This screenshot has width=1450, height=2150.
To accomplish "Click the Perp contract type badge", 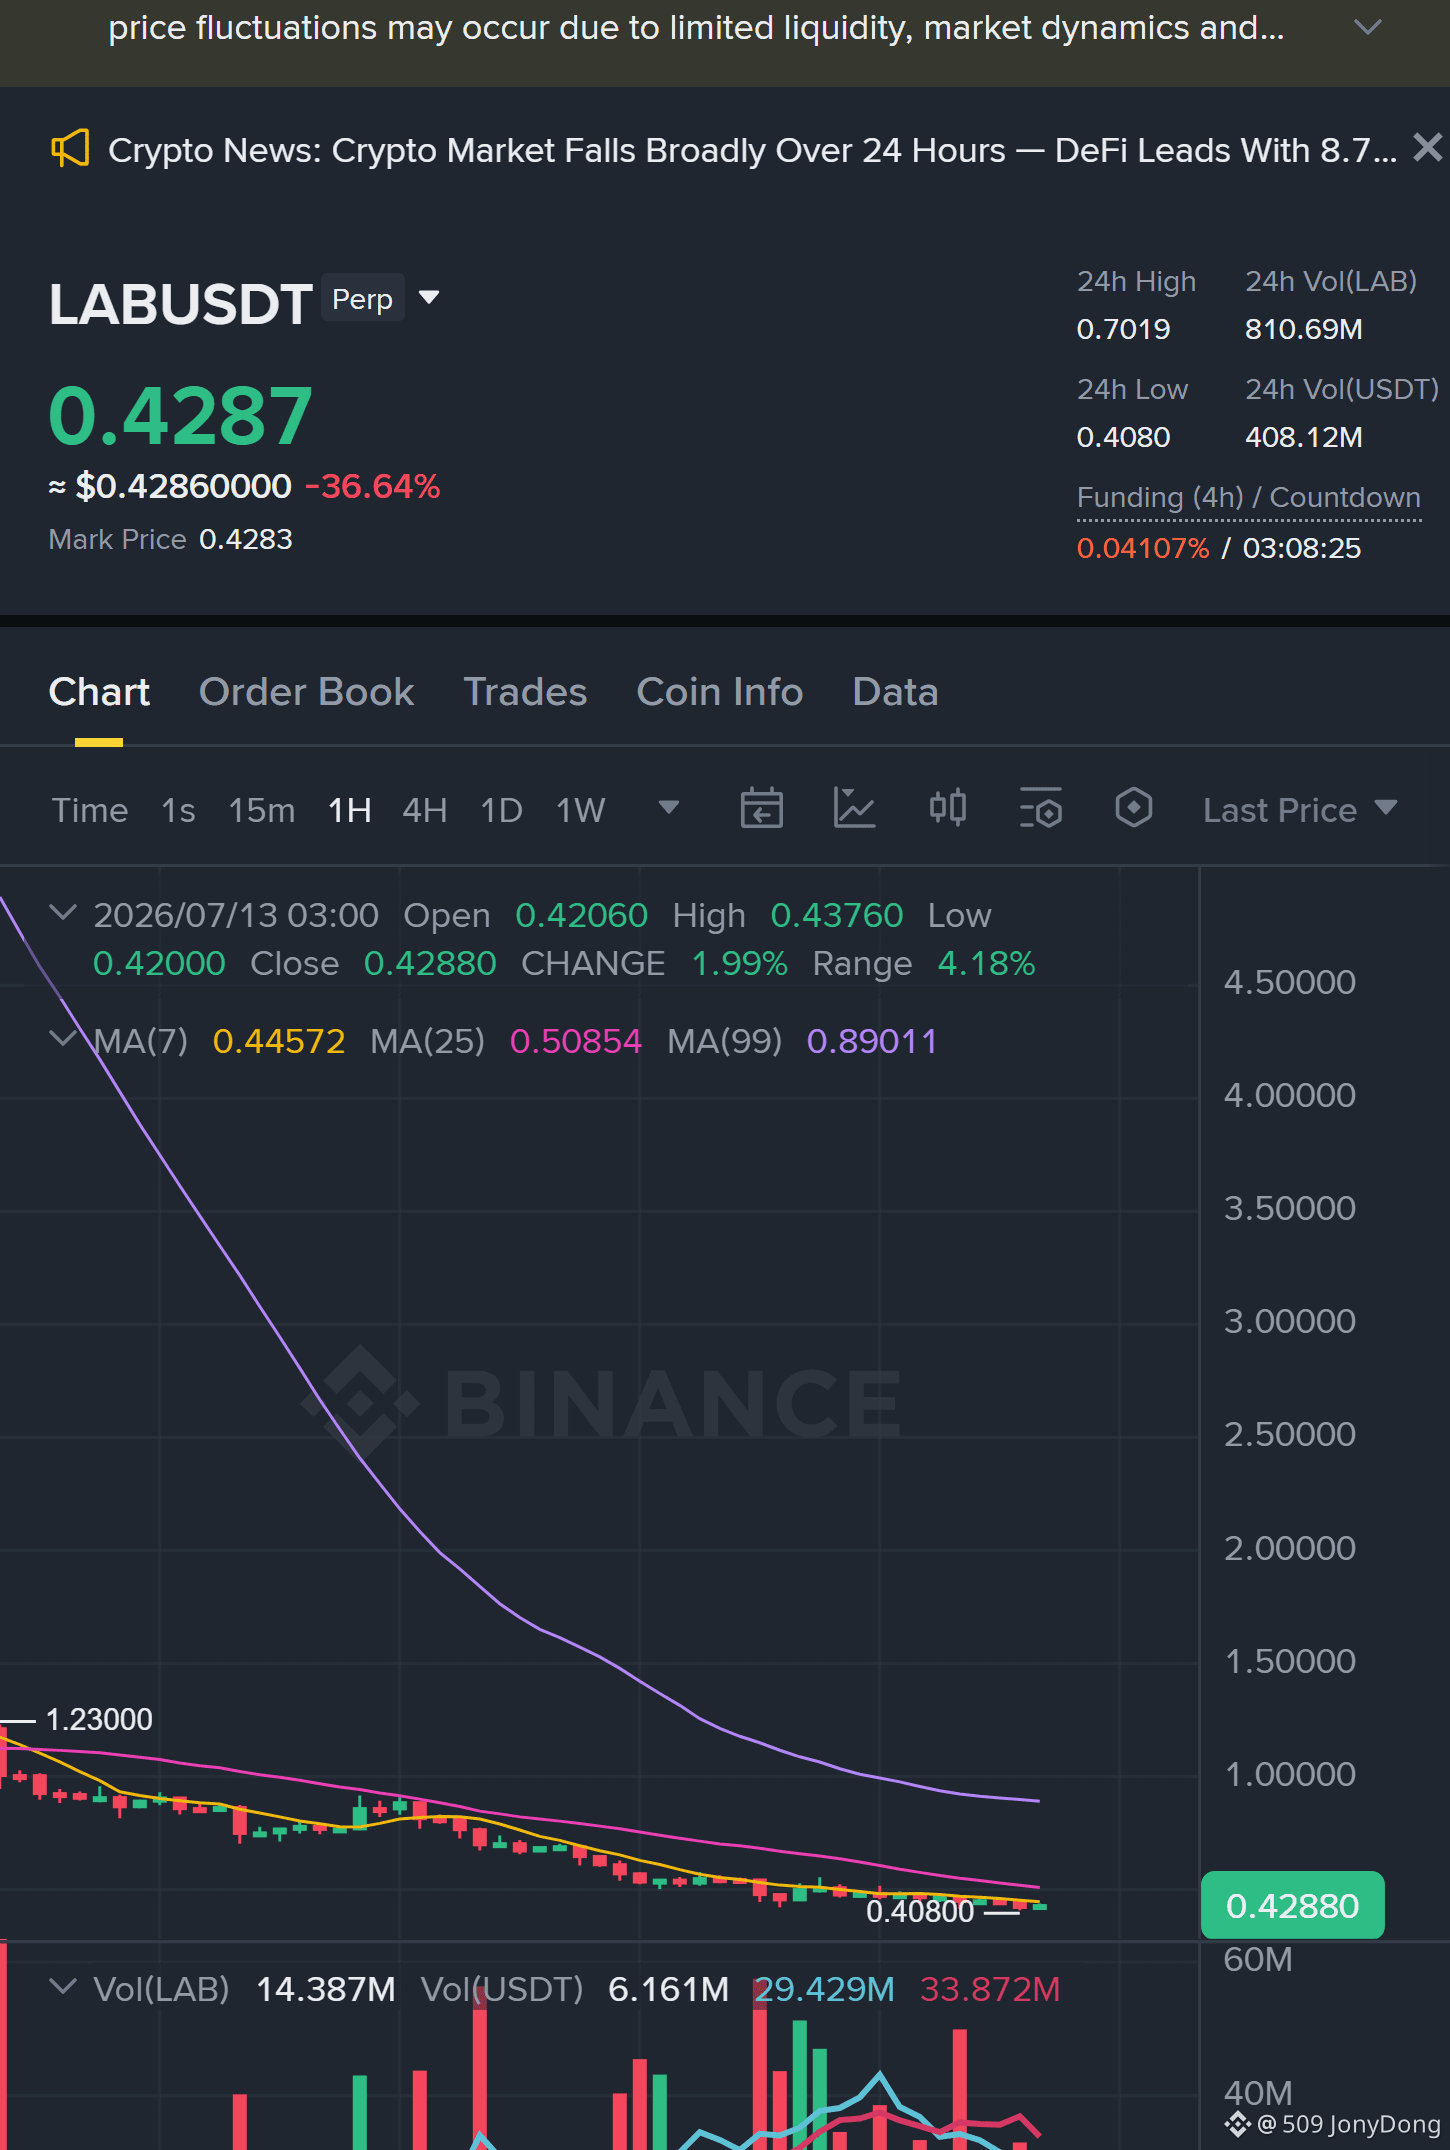I will click(x=363, y=298).
